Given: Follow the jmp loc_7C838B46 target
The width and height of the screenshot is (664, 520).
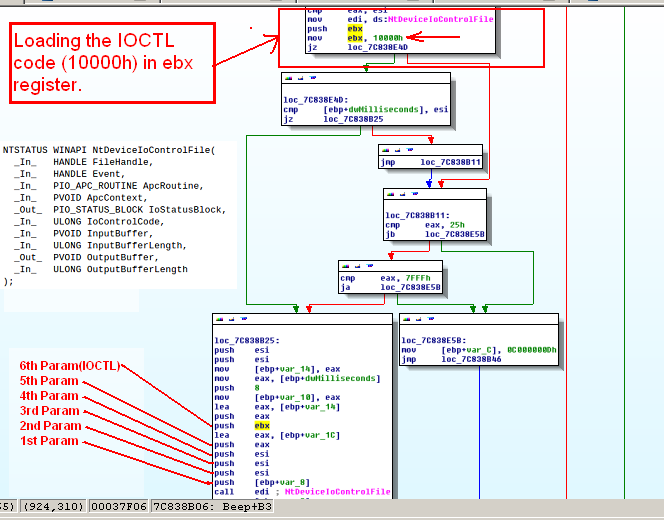Looking at the screenshot, I should tap(471, 360).
